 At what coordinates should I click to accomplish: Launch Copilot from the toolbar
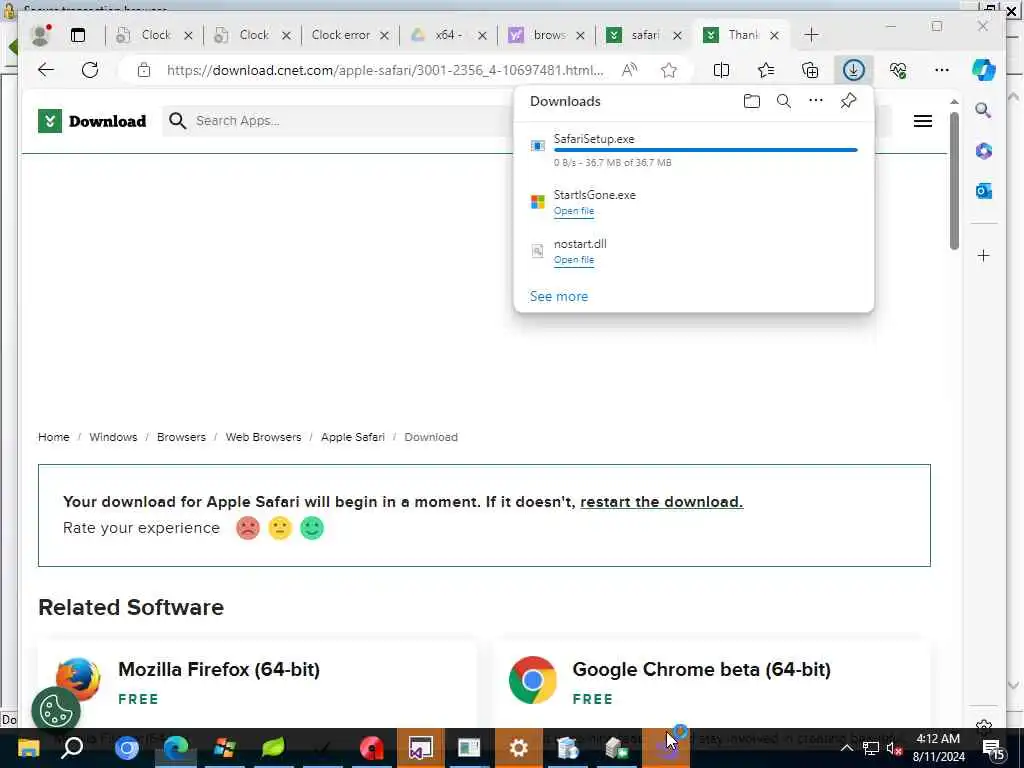(984, 70)
